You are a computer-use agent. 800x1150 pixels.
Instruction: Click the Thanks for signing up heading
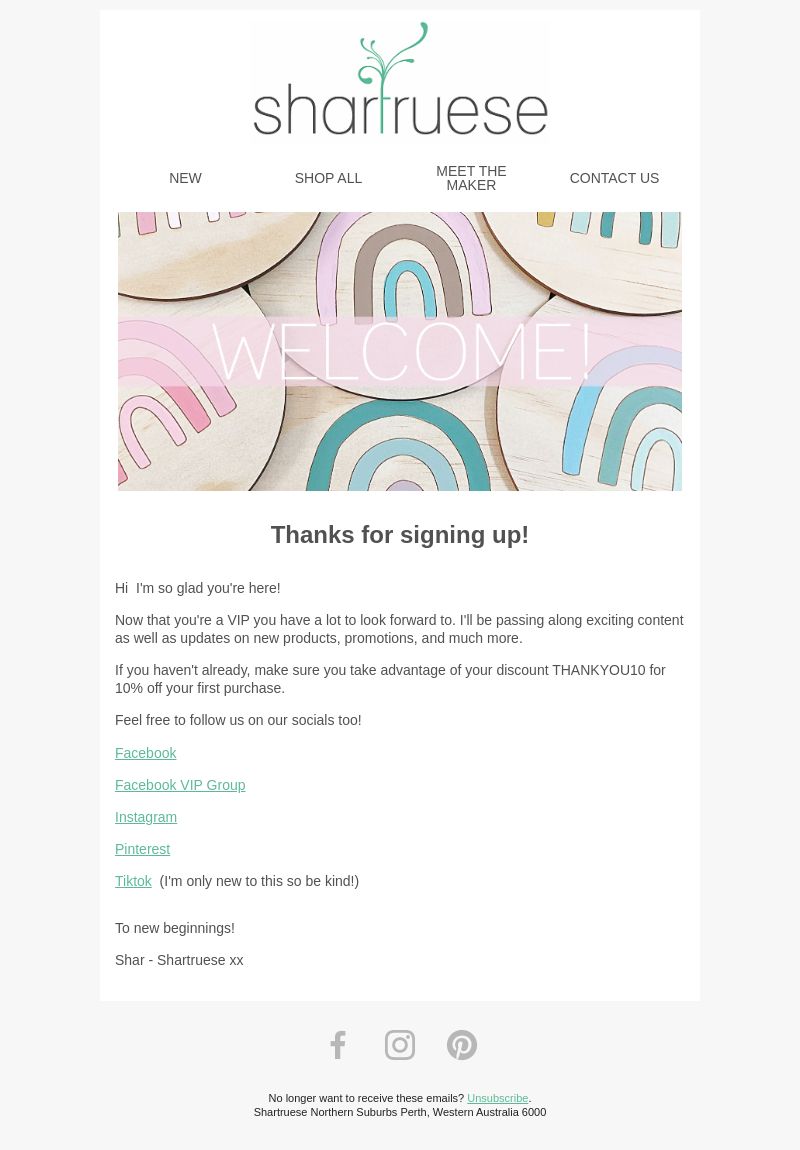400,535
